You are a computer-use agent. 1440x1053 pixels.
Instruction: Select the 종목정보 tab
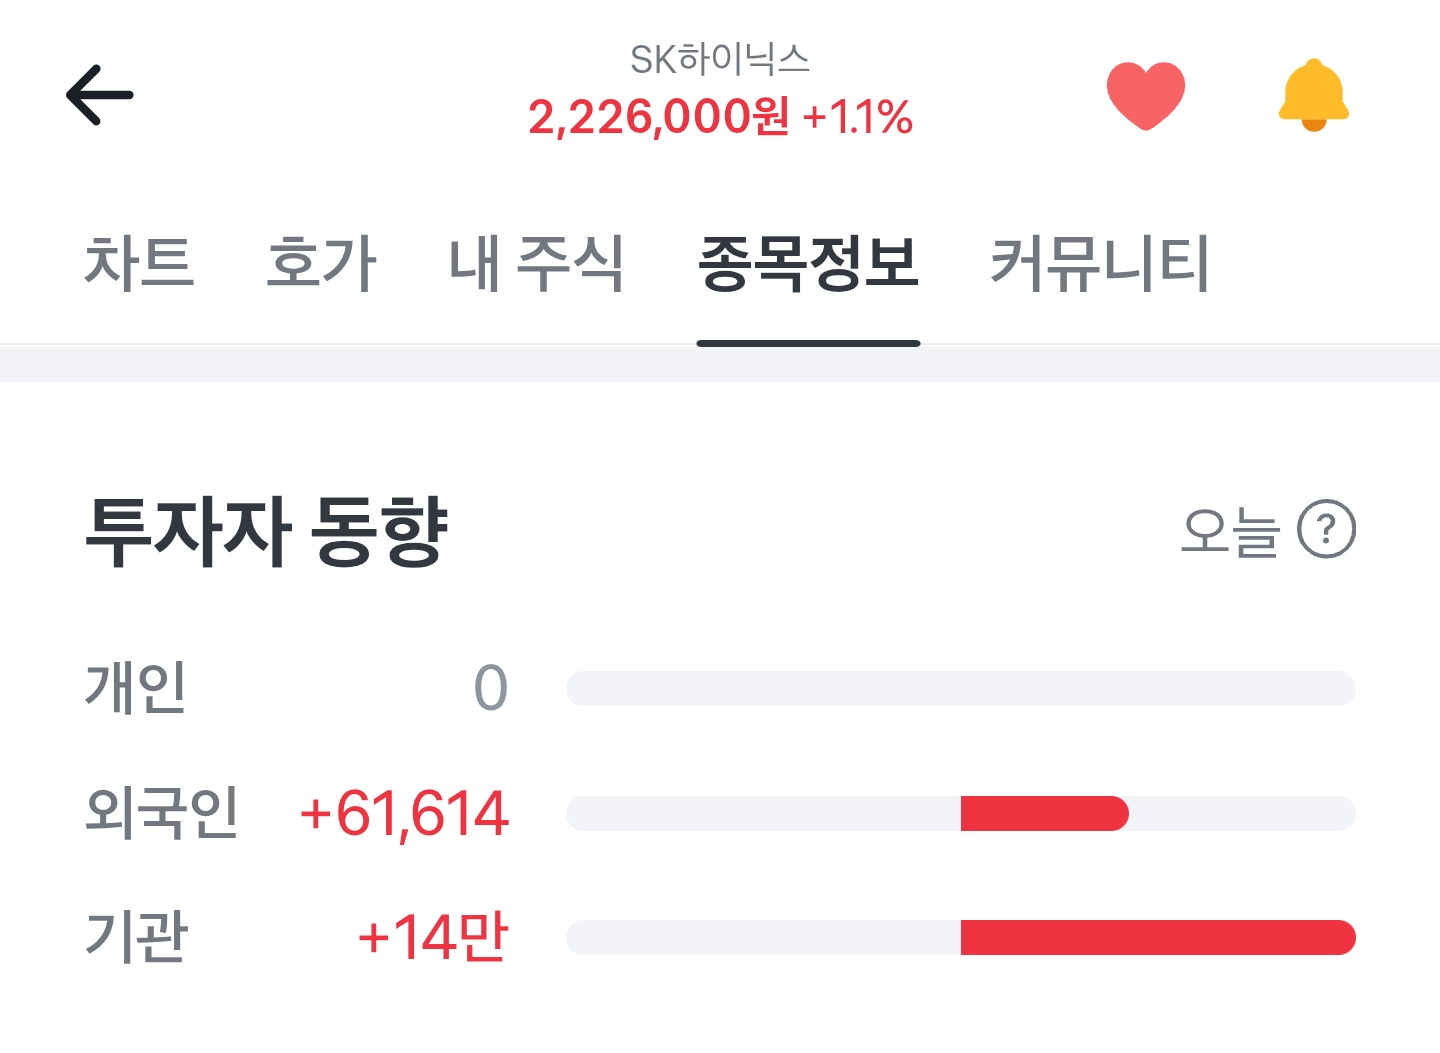(808, 263)
